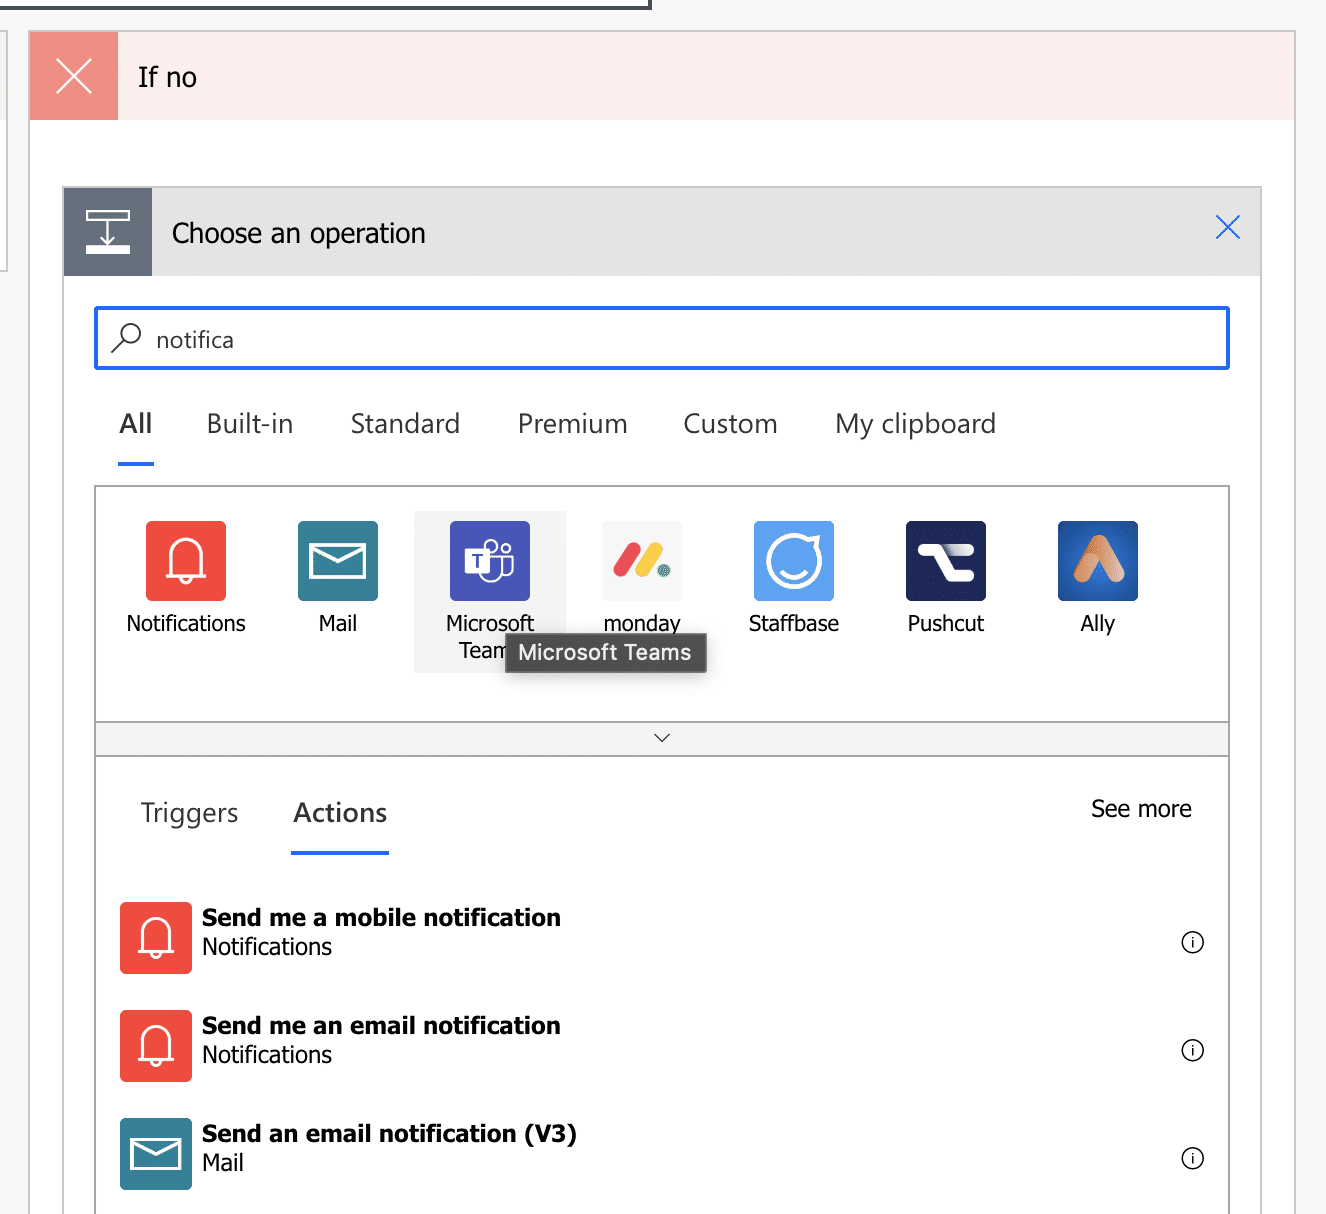View info for Send an email notification (V3)
The image size is (1326, 1214).
coord(1192,1158)
